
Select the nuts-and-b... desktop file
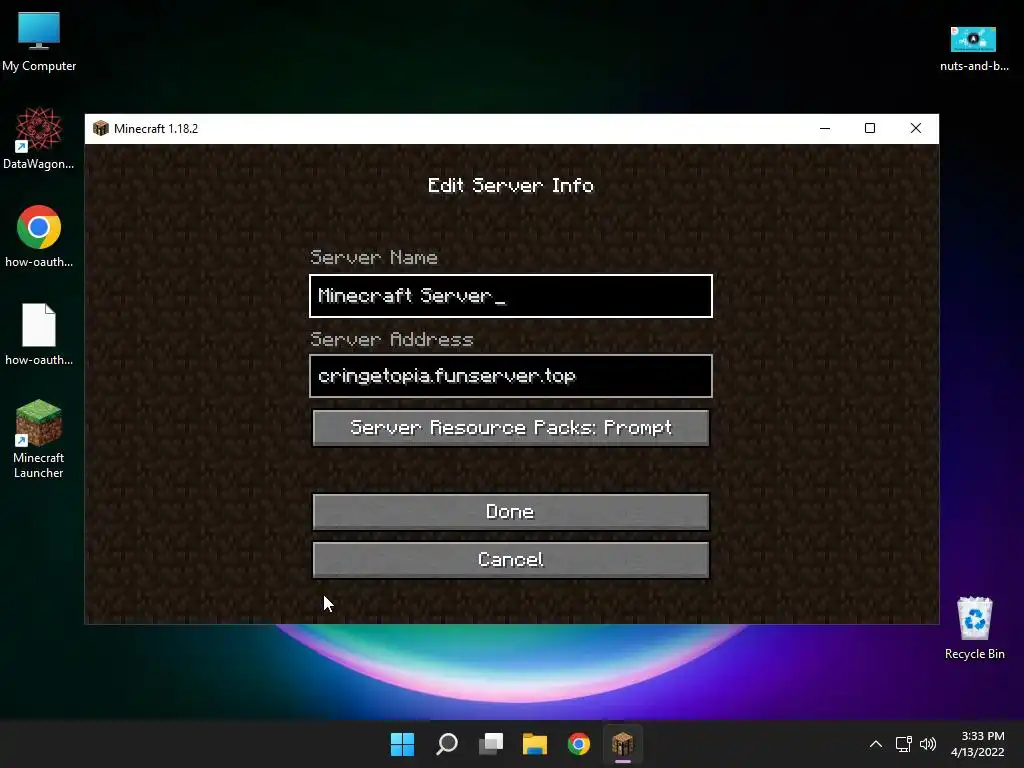974,48
